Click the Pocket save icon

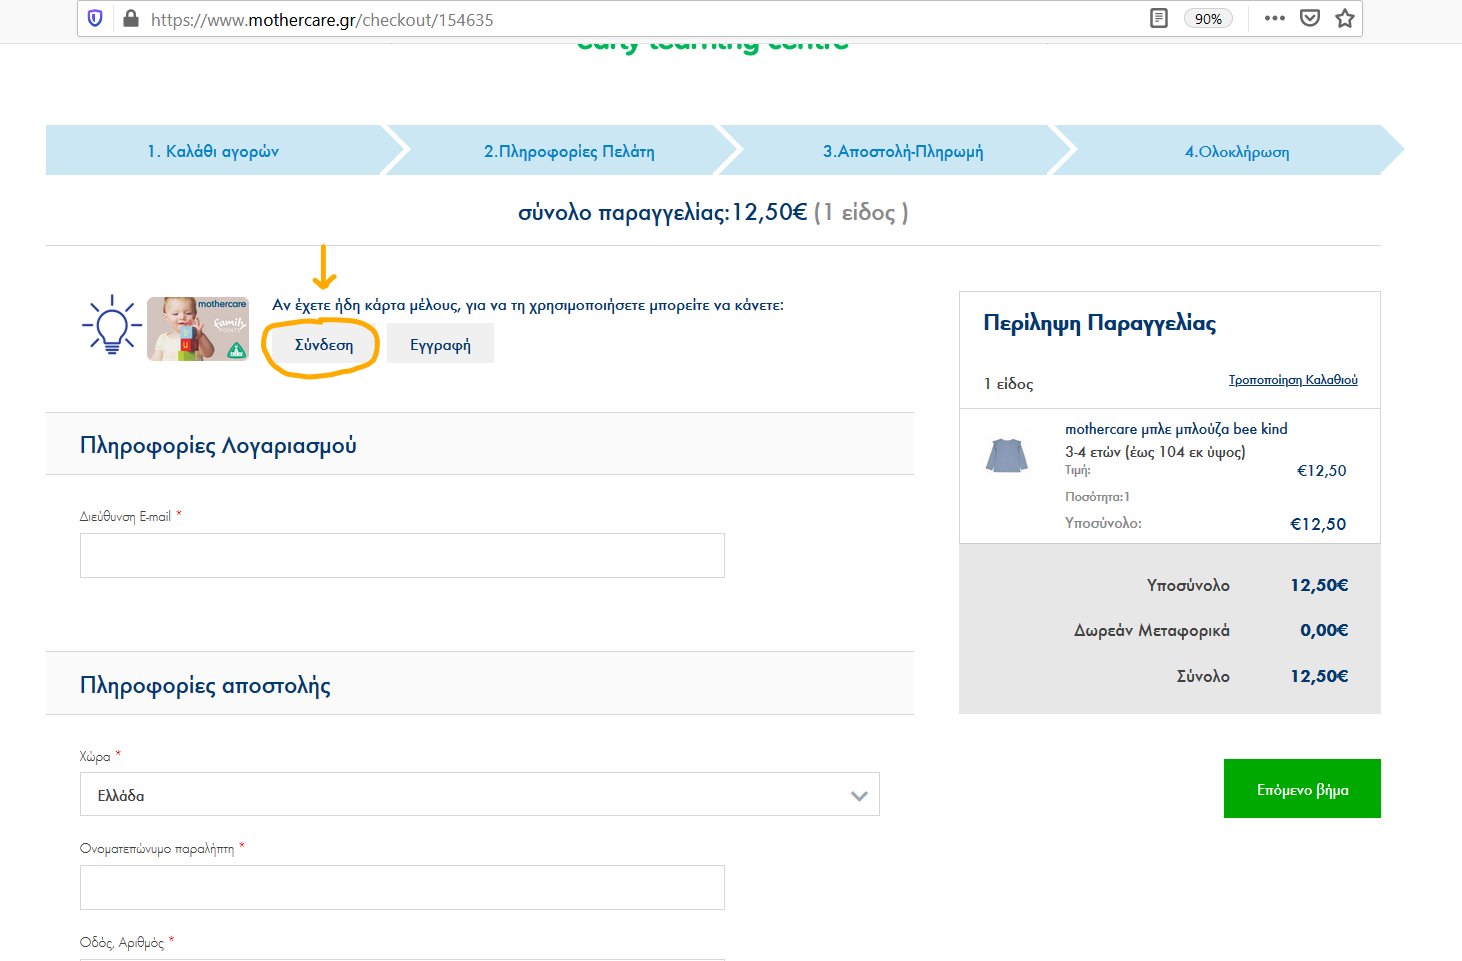click(1310, 18)
